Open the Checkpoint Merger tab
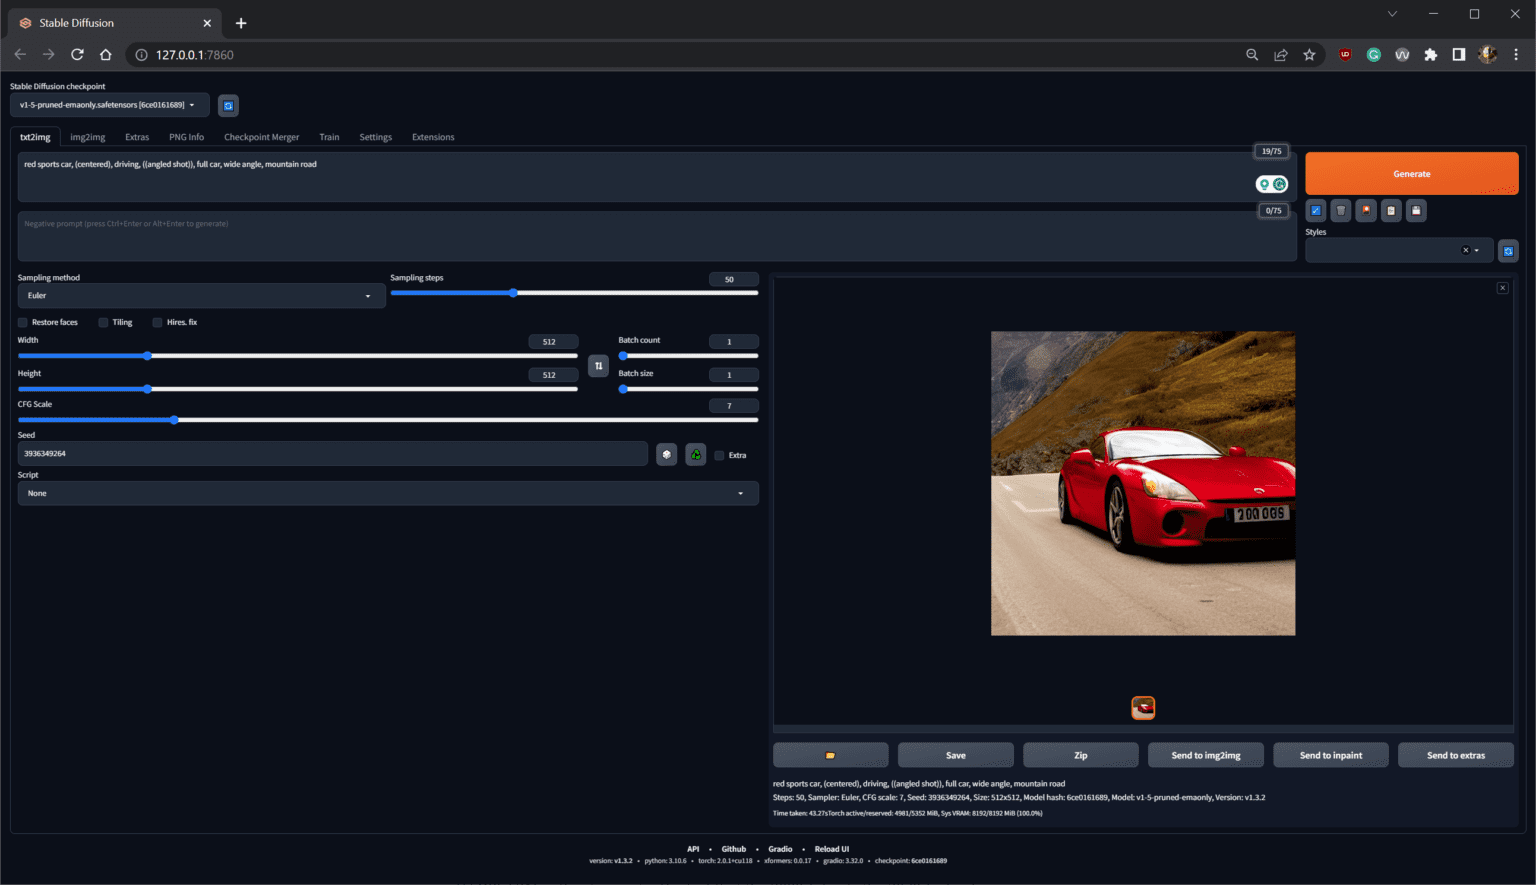Viewport: 1536px width, 885px height. pyautogui.click(x=261, y=137)
